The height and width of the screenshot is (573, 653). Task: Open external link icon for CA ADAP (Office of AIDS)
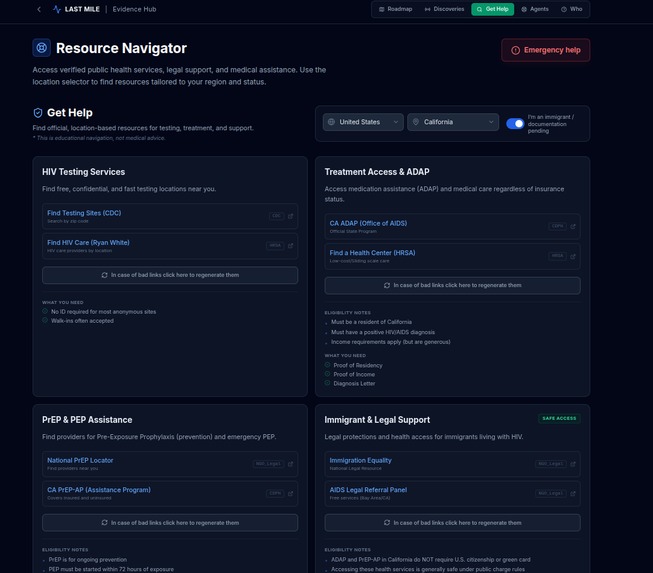tap(573, 226)
